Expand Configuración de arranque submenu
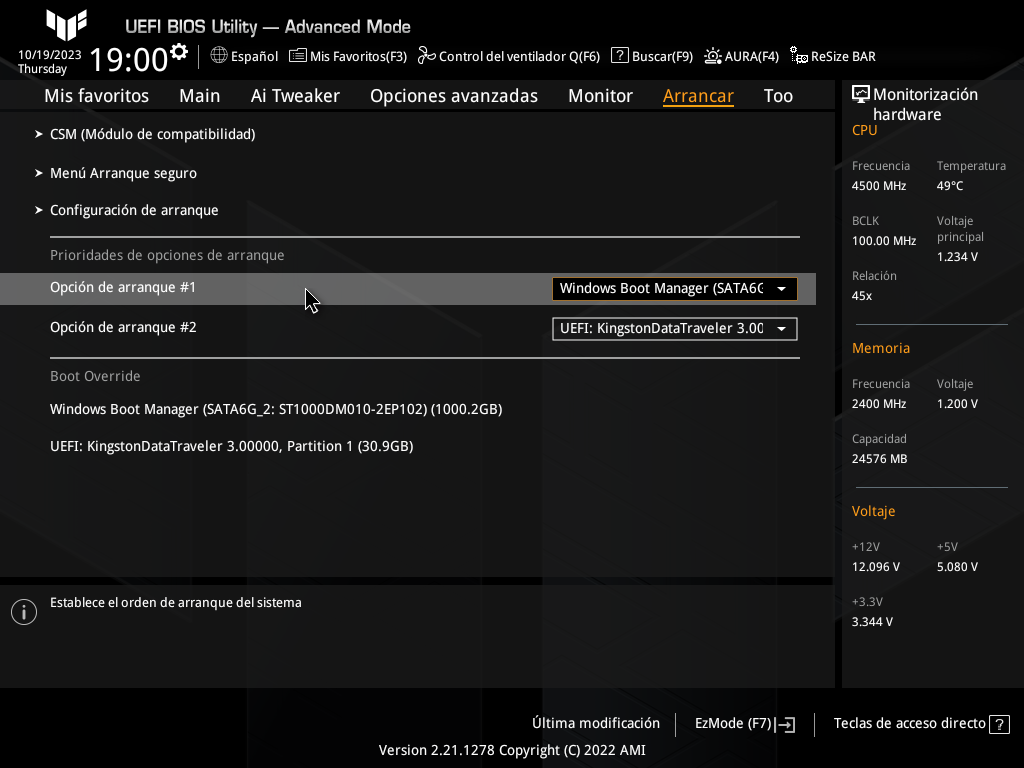This screenshot has height=768, width=1024. click(134, 210)
